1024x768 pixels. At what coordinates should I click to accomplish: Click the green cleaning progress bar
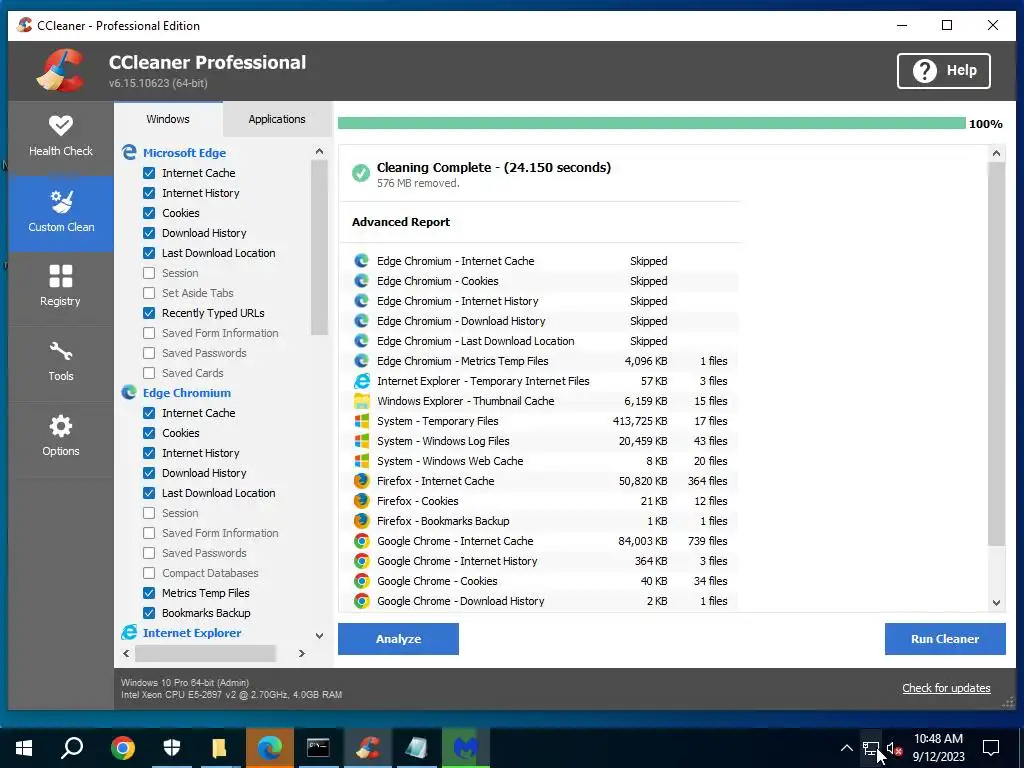tap(651, 123)
